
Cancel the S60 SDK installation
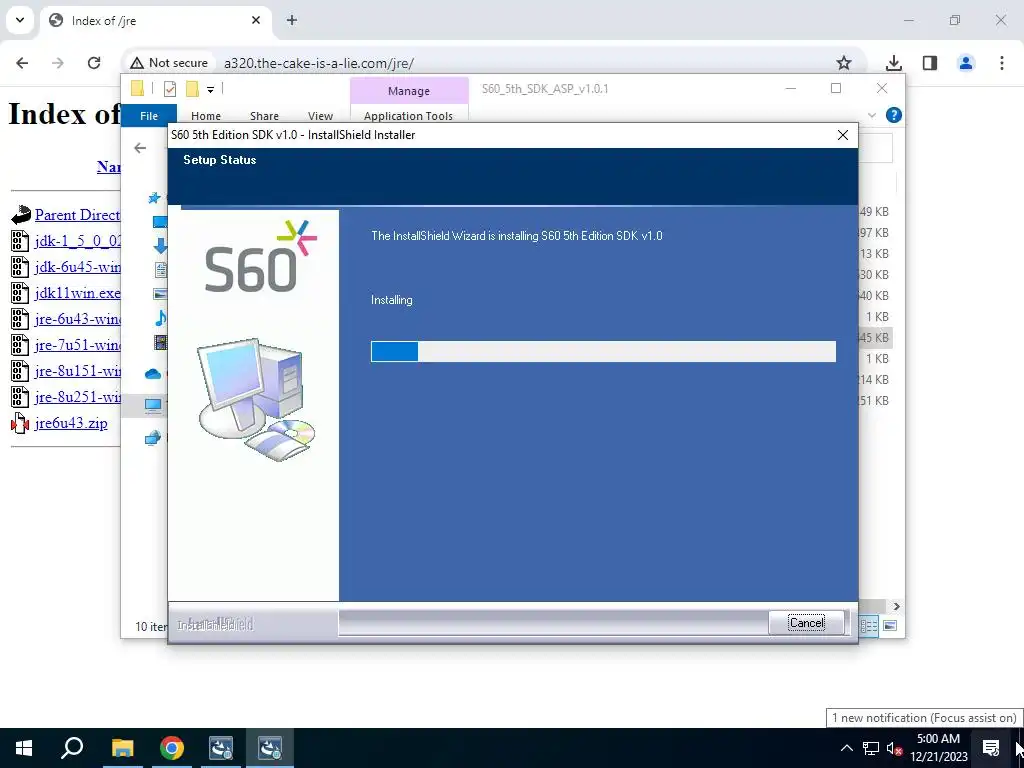pos(807,622)
